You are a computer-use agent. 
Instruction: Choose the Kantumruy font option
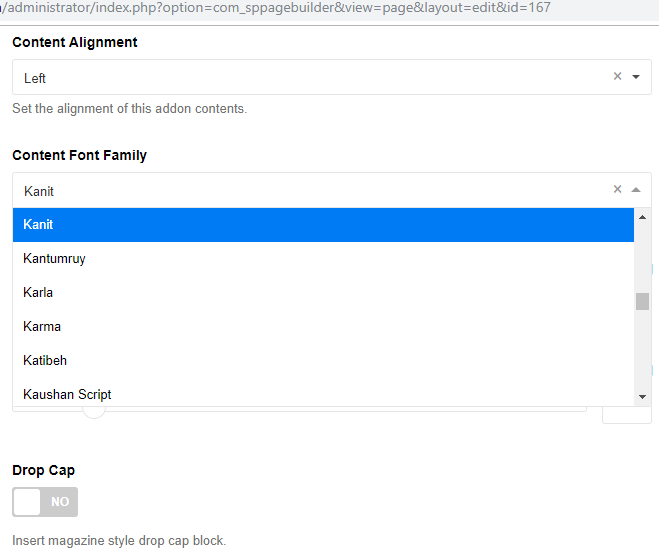tap(323, 259)
